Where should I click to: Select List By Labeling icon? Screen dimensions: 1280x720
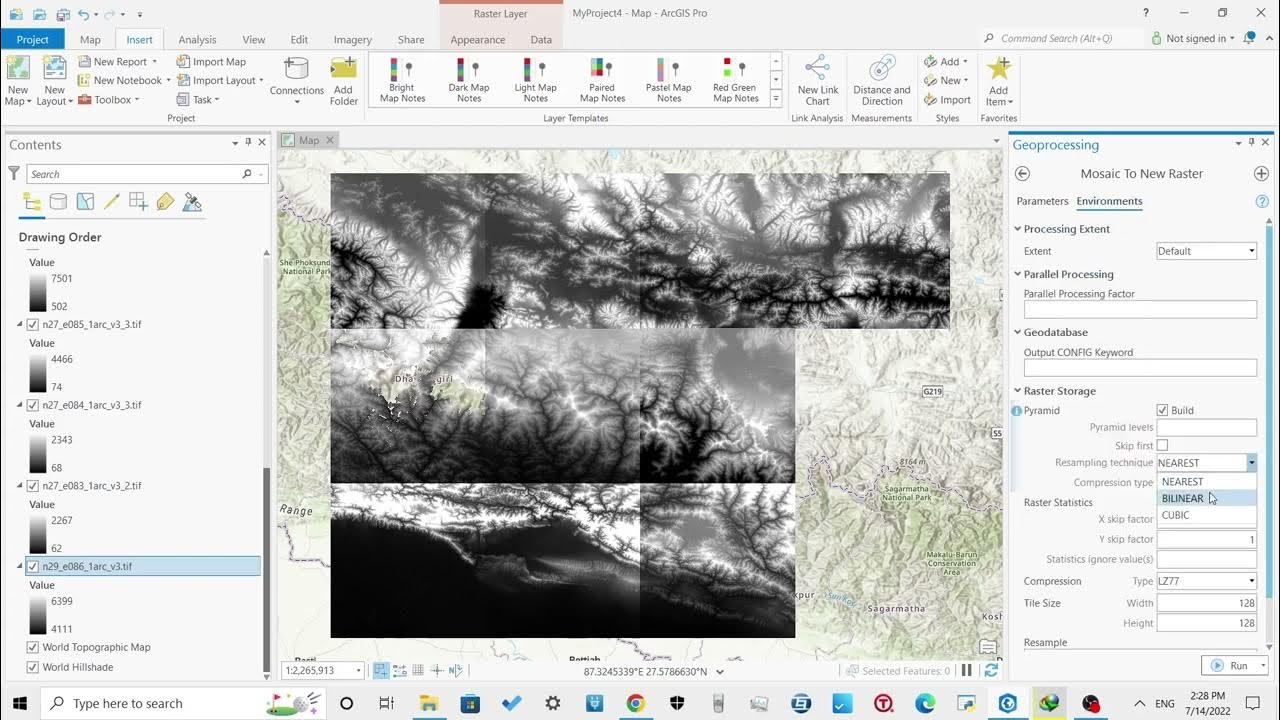click(x=165, y=202)
